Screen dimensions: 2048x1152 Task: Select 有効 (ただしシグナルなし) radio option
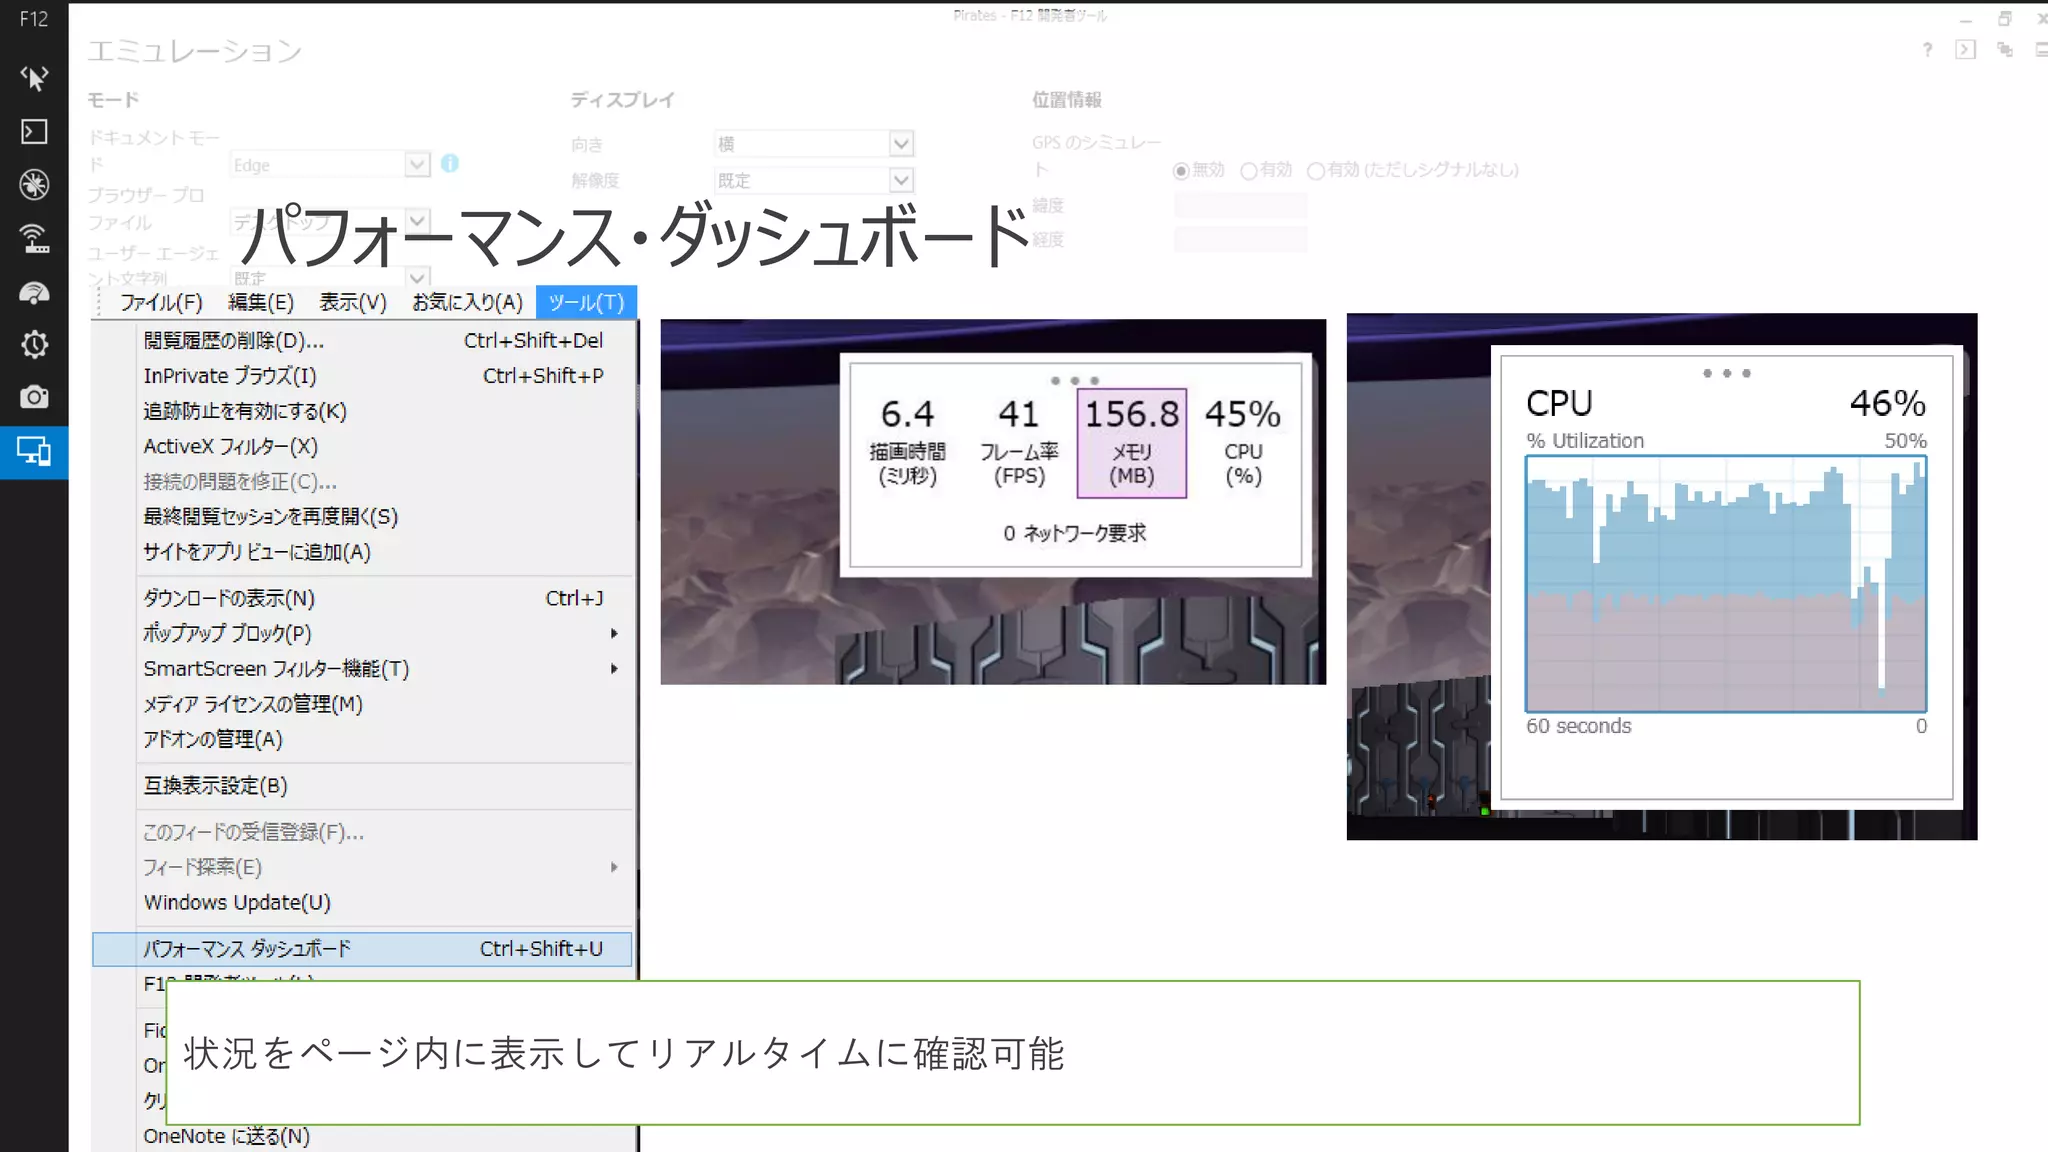(x=1317, y=171)
